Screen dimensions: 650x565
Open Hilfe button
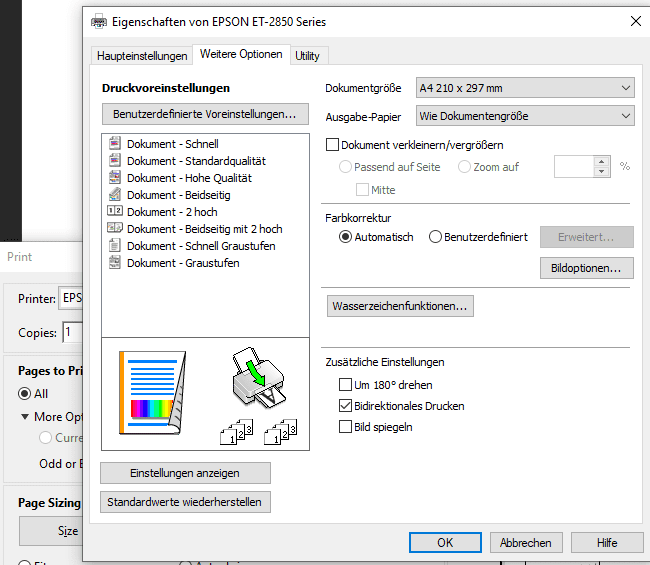coord(607,543)
